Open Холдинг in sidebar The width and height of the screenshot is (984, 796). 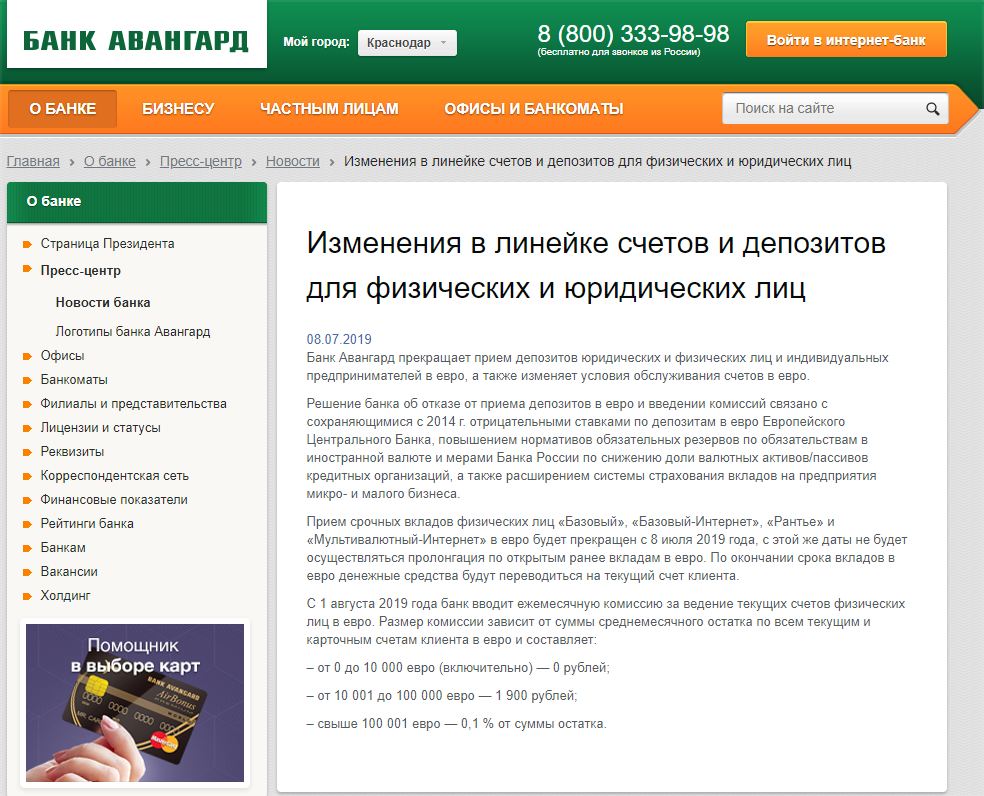tap(65, 596)
